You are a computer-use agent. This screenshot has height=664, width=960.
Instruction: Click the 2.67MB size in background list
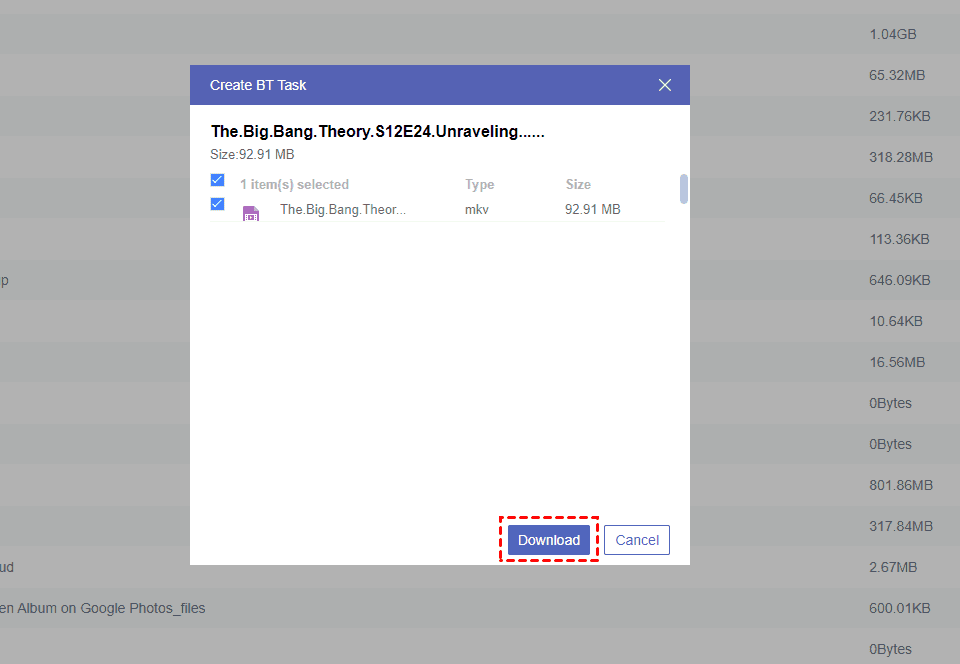[893, 567]
